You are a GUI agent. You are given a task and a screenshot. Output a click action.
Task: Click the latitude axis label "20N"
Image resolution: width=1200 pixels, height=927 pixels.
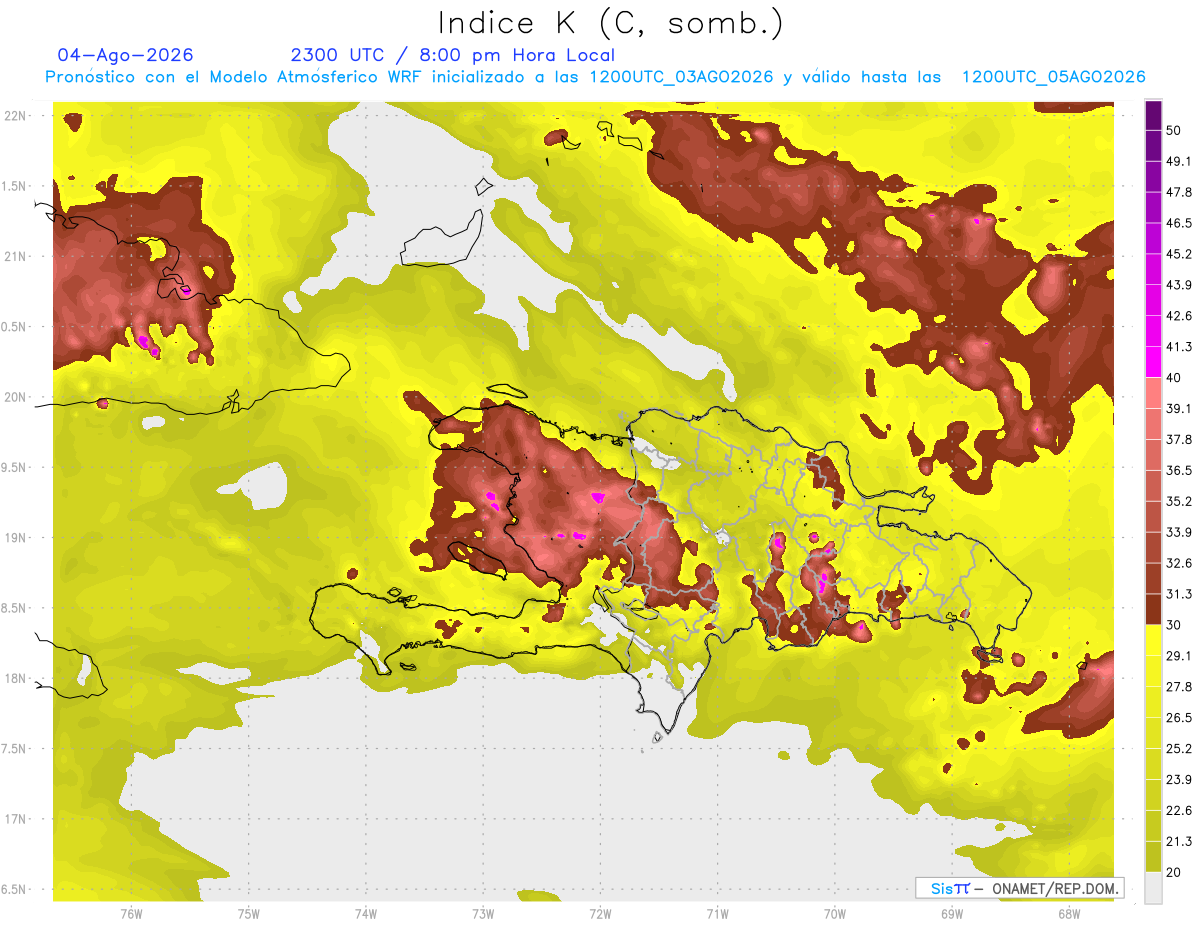coord(16,397)
